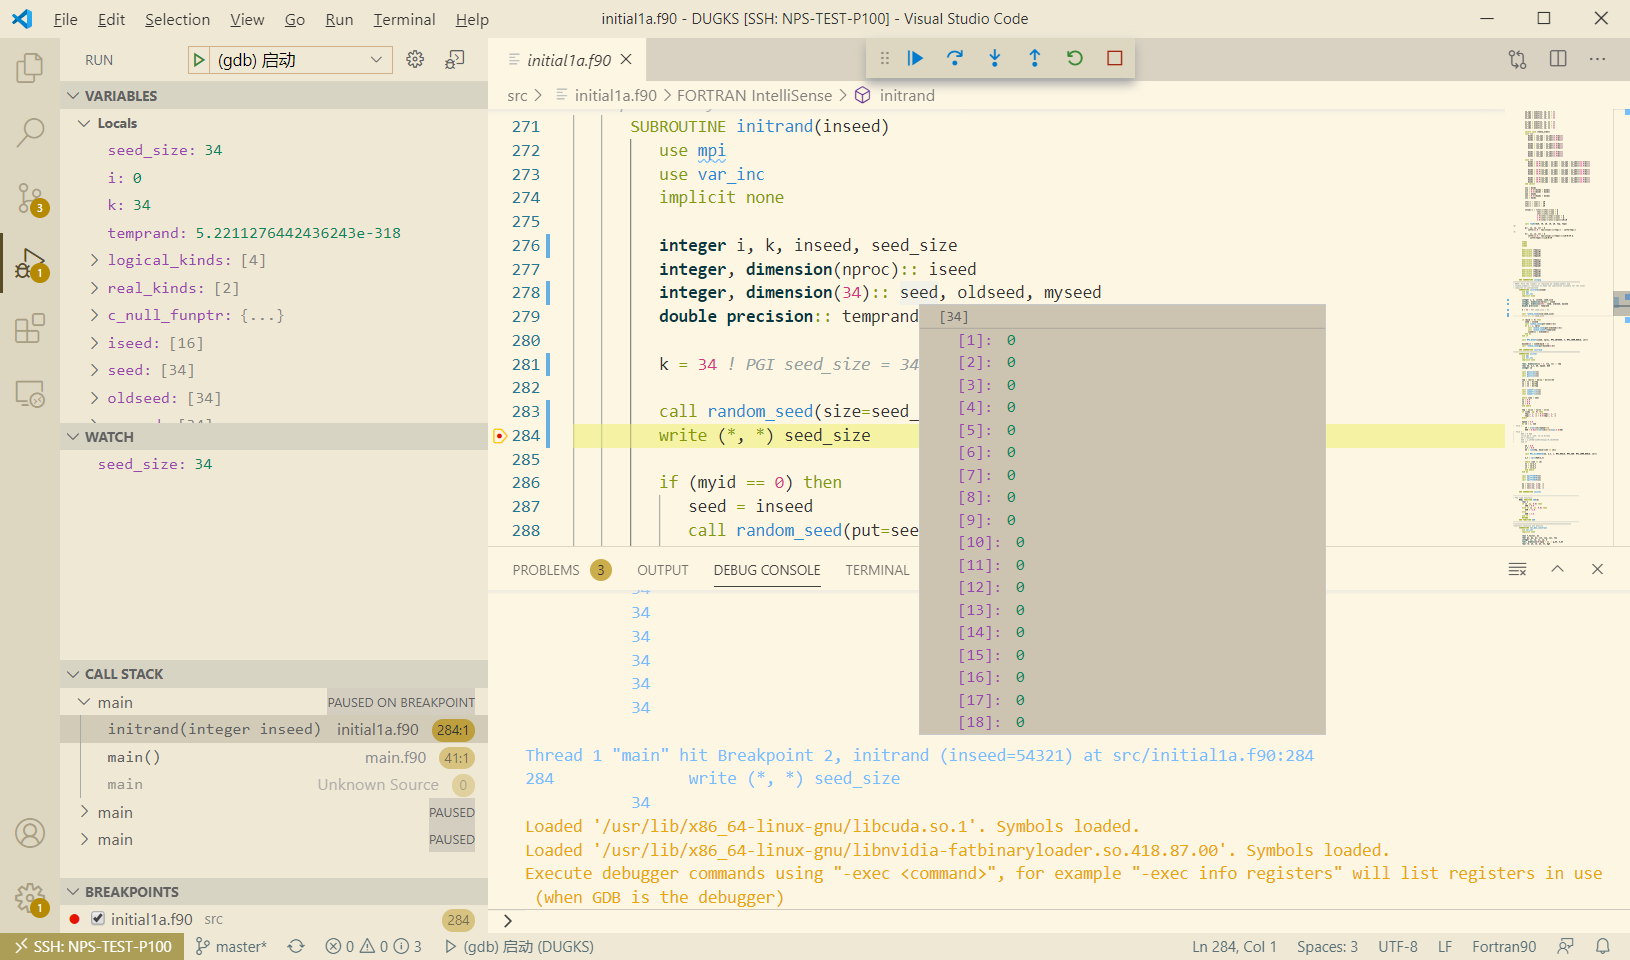
Task: Open editor More Actions menu
Action: point(1598,59)
